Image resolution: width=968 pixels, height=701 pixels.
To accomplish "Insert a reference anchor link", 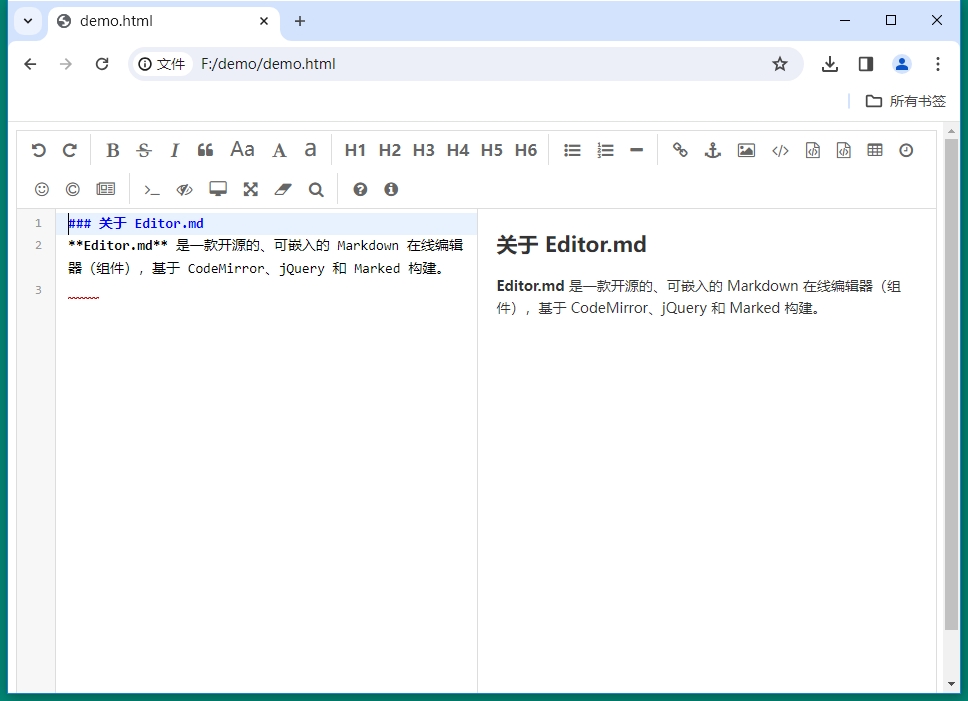I will [713, 150].
